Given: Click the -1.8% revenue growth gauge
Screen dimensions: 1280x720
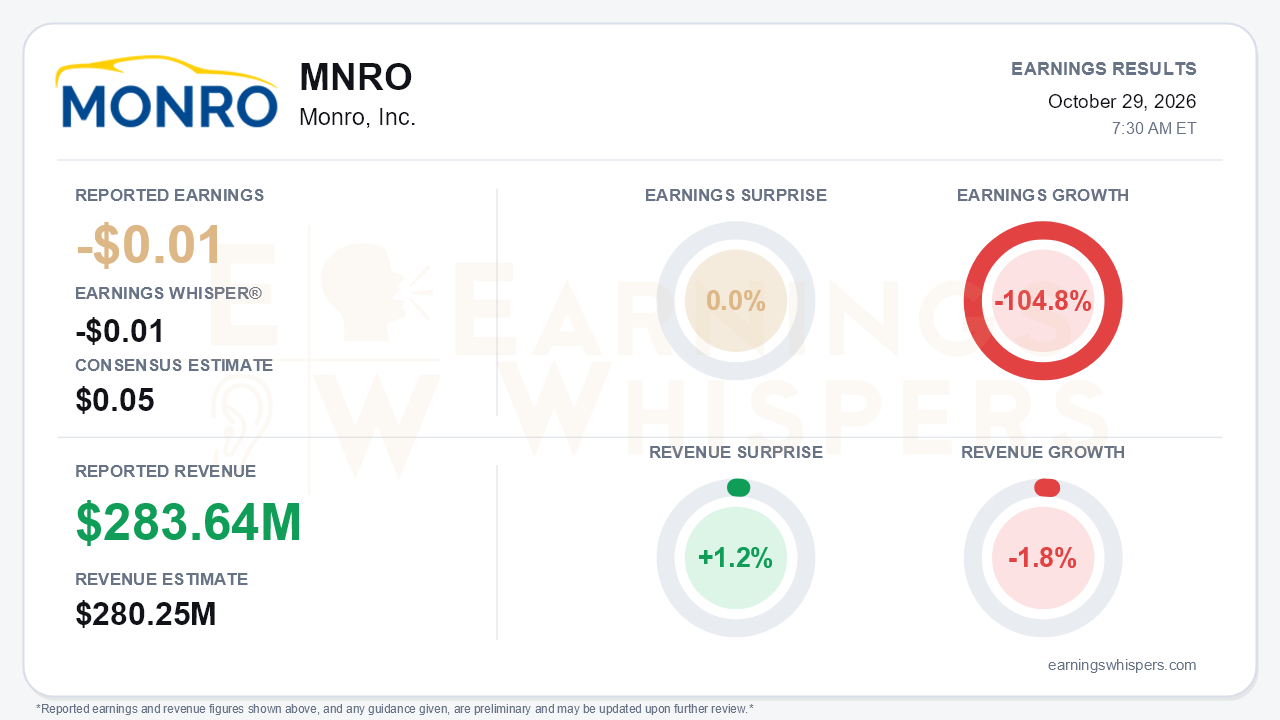Looking at the screenshot, I should click(x=1043, y=558).
